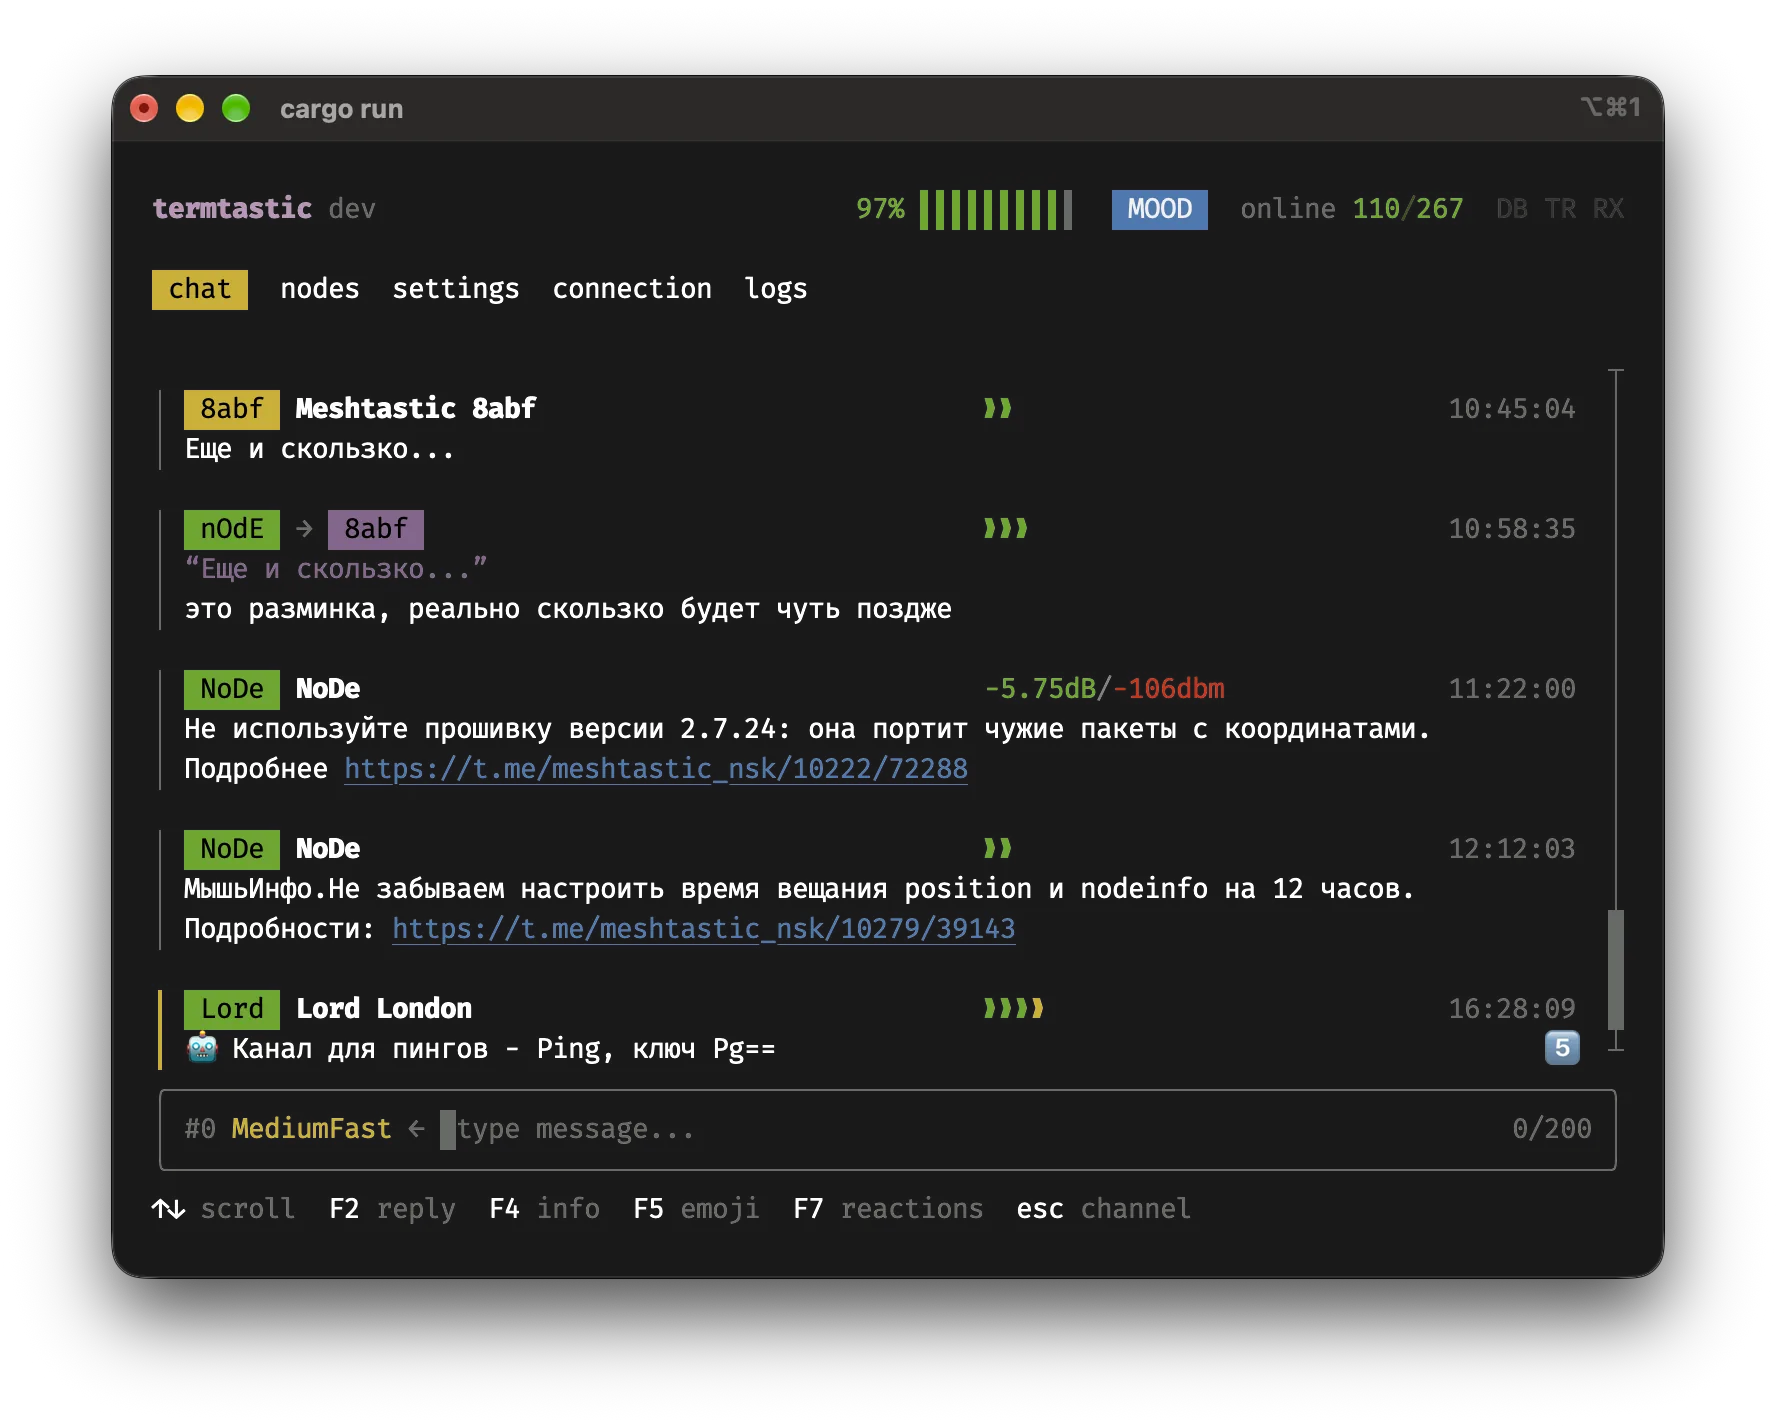Click the green zoom window button
The height and width of the screenshot is (1426, 1776).
point(236,108)
